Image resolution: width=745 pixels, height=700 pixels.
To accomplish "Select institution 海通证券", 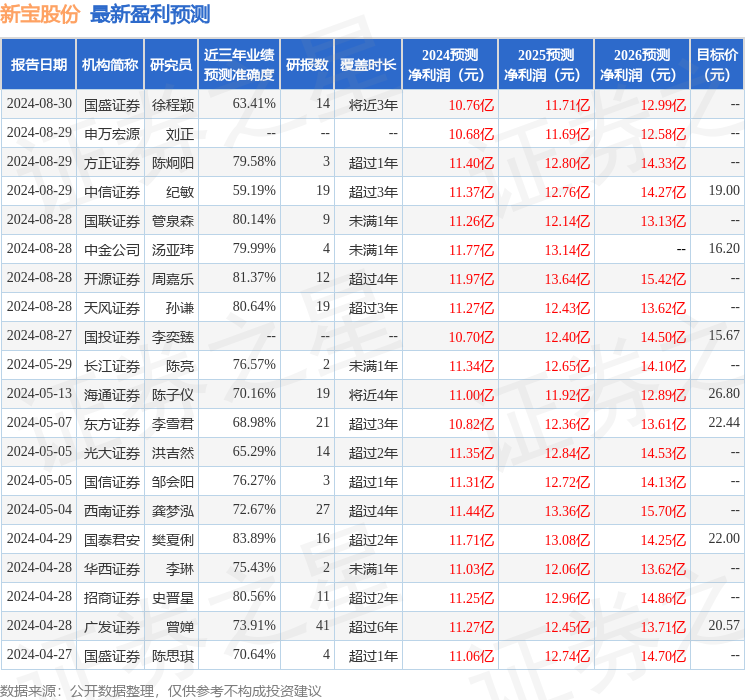I will pyautogui.click(x=112, y=395).
